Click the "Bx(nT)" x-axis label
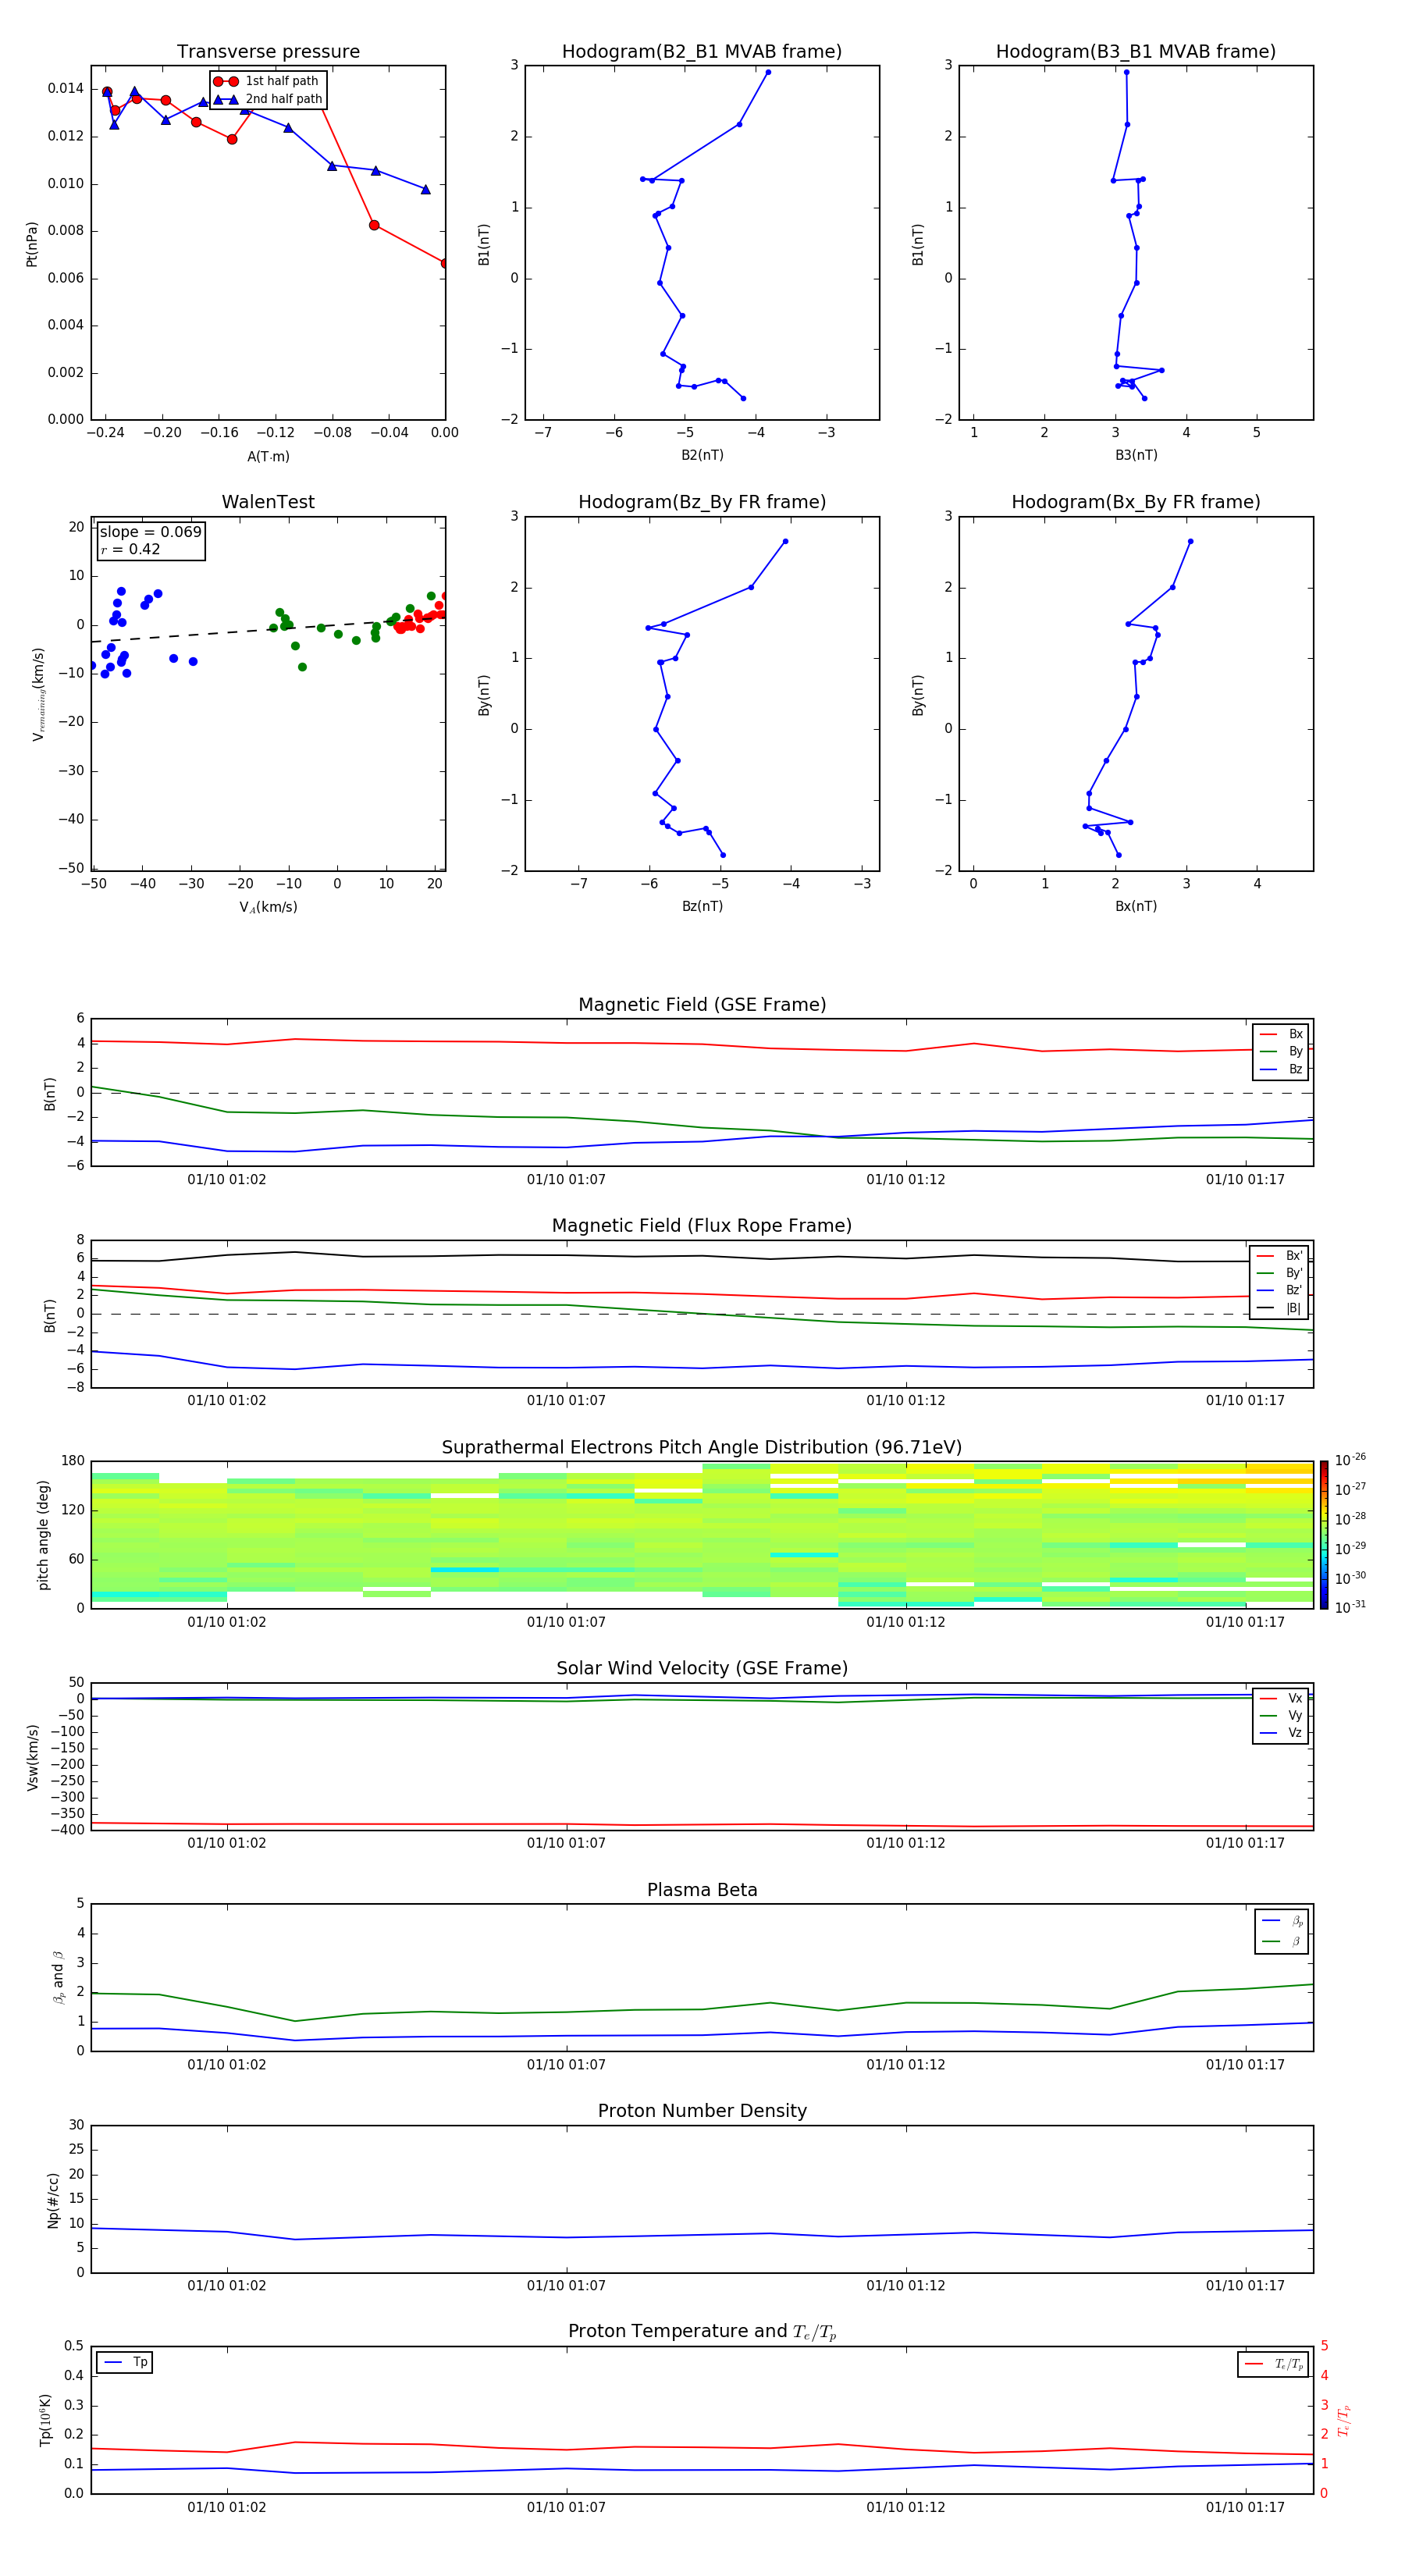This screenshot has width=1405, height=2576. click(1136, 907)
